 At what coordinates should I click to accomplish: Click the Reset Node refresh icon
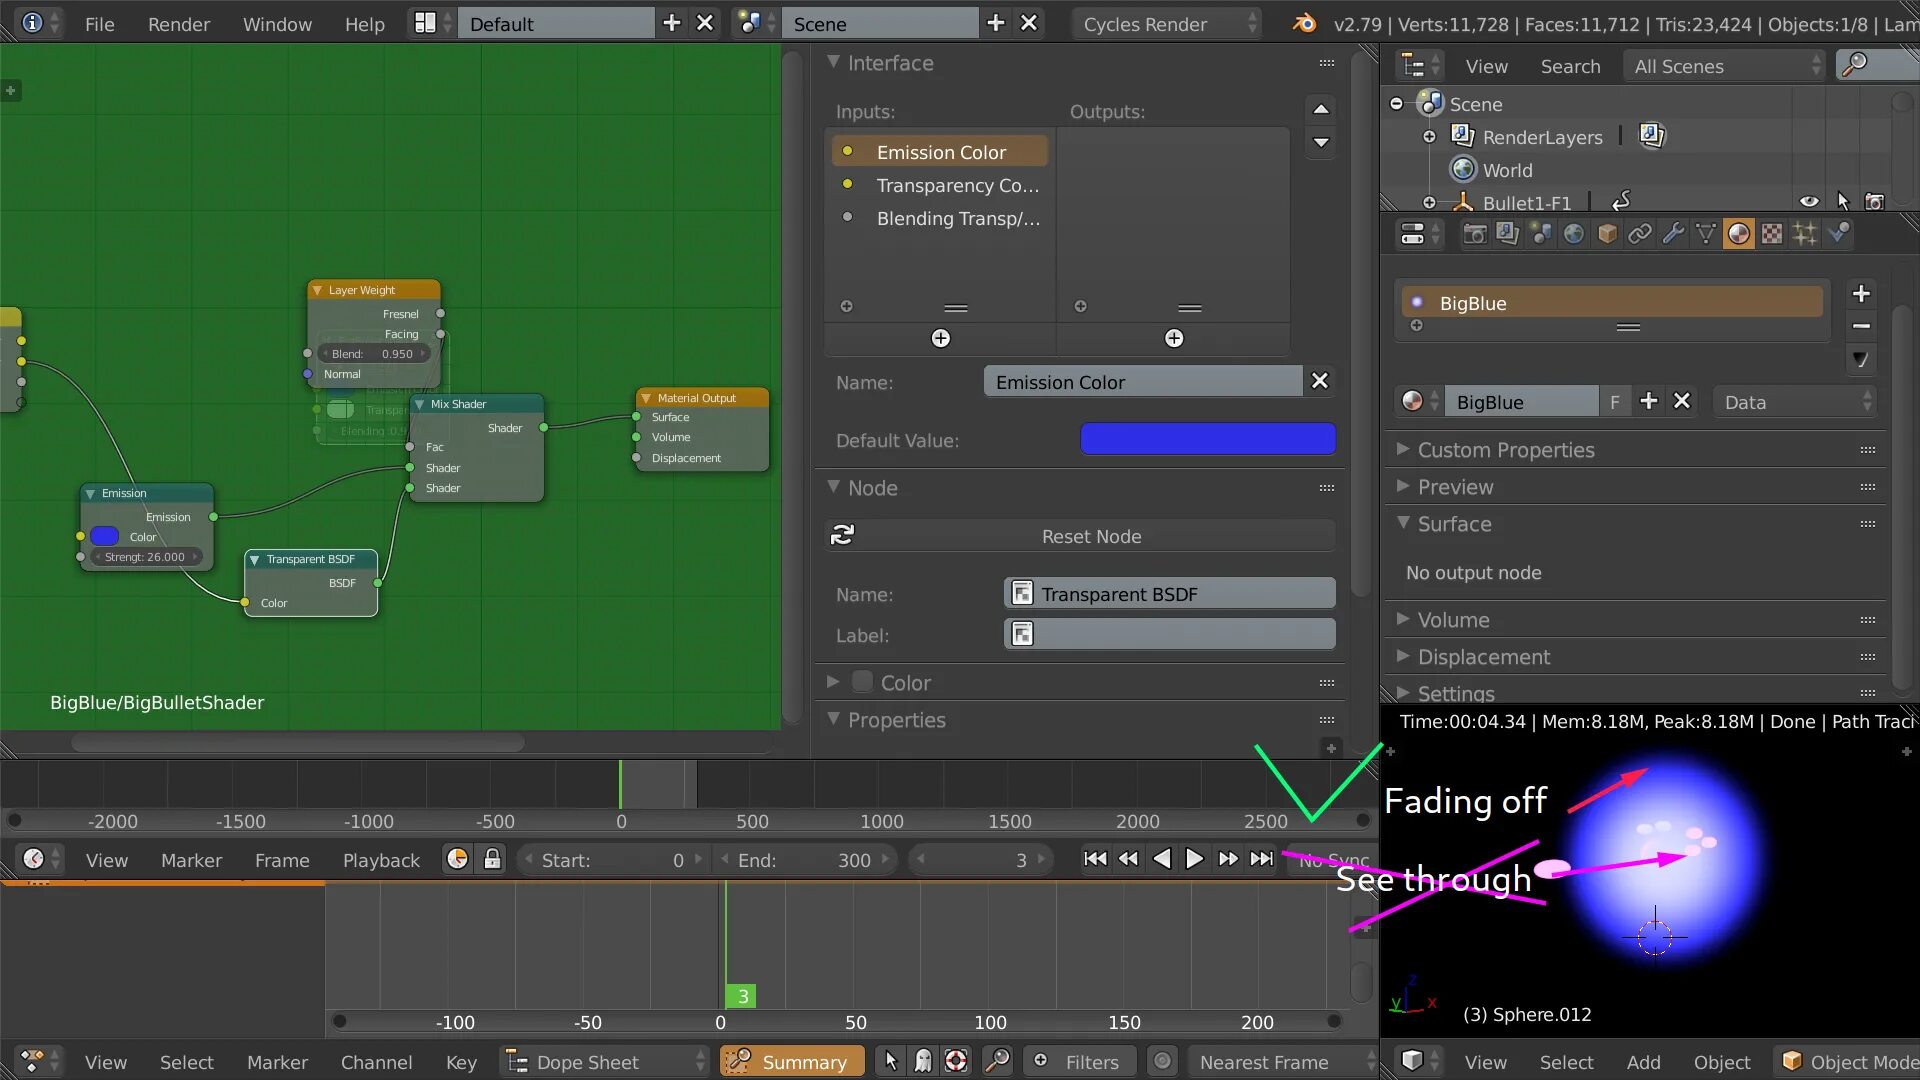843,535
